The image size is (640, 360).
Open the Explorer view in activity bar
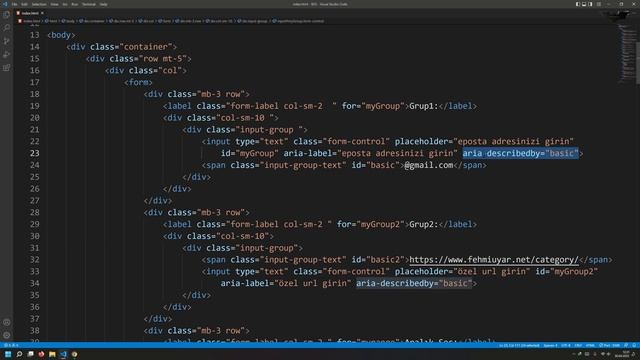click(7, 15)
